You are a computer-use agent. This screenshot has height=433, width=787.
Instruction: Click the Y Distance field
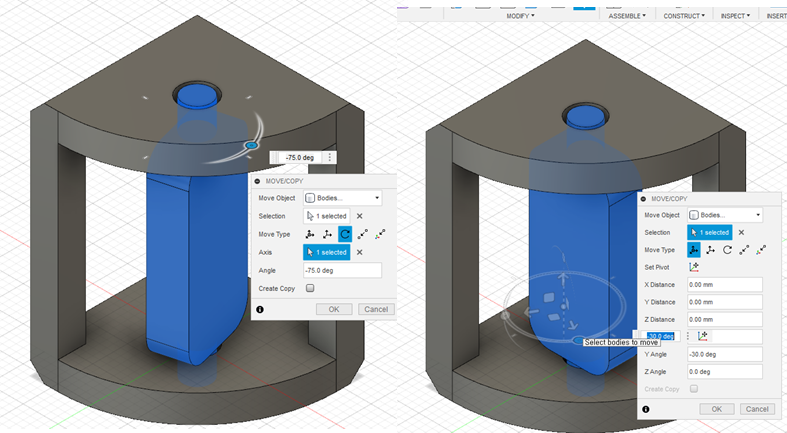coord(725,302)
